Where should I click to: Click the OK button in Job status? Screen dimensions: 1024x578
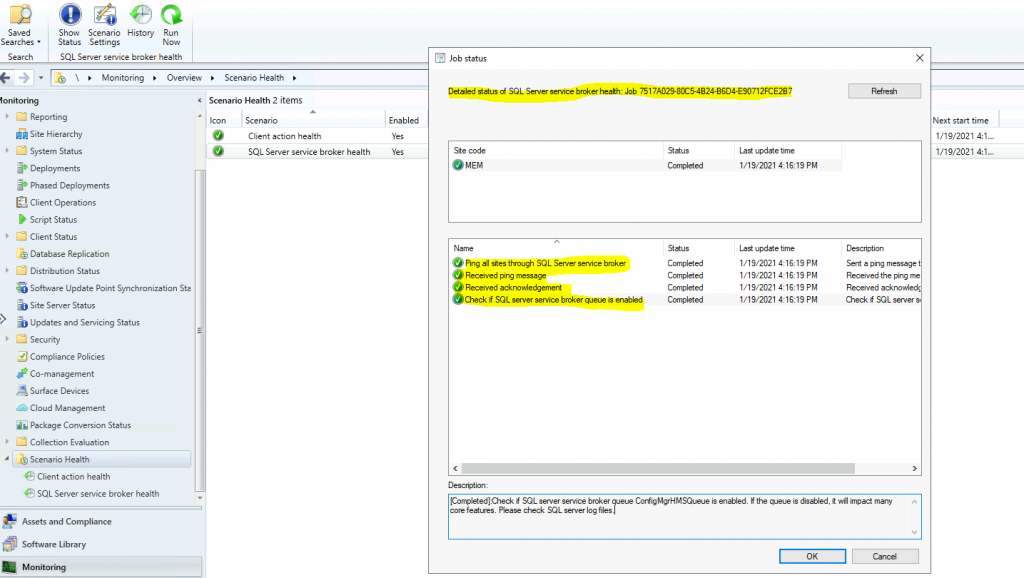tap(812, 556)
